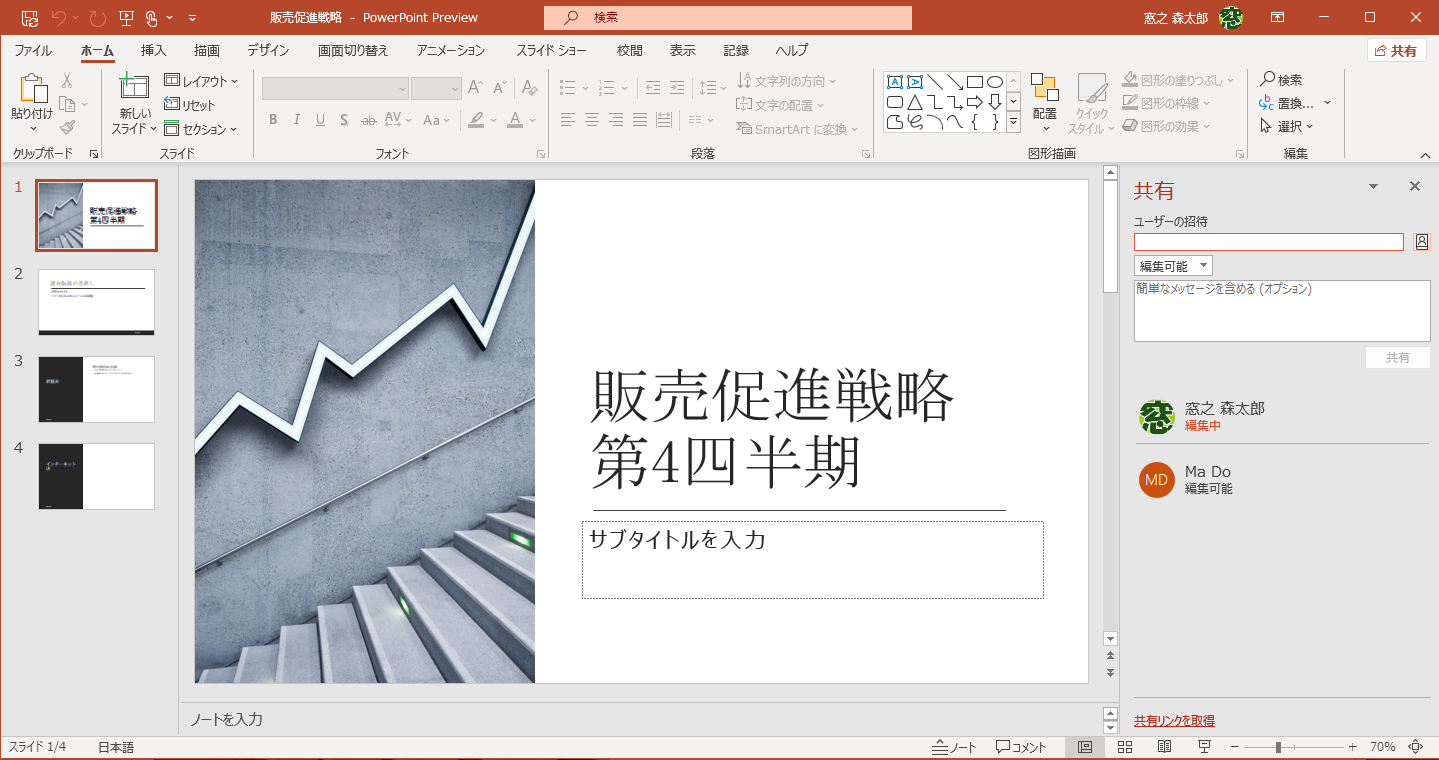Switch to slide sorter view
Screen dimensions: 1439x760
point(1124,746)
